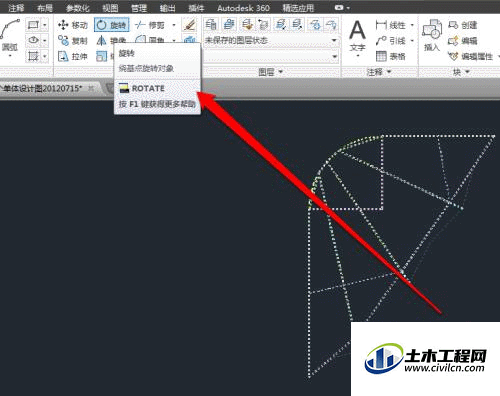Select the Leader (引线) tool
500x396 pixels.
[390, 41]
